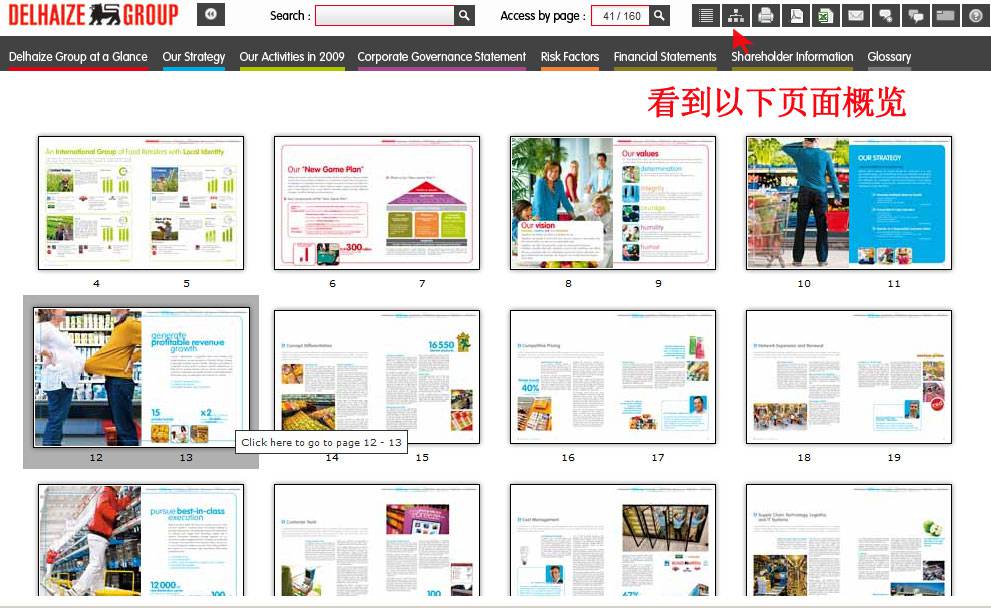Open the archive folder icon
991x608 pixels.
pyautogui.click(x=944, y=15)
